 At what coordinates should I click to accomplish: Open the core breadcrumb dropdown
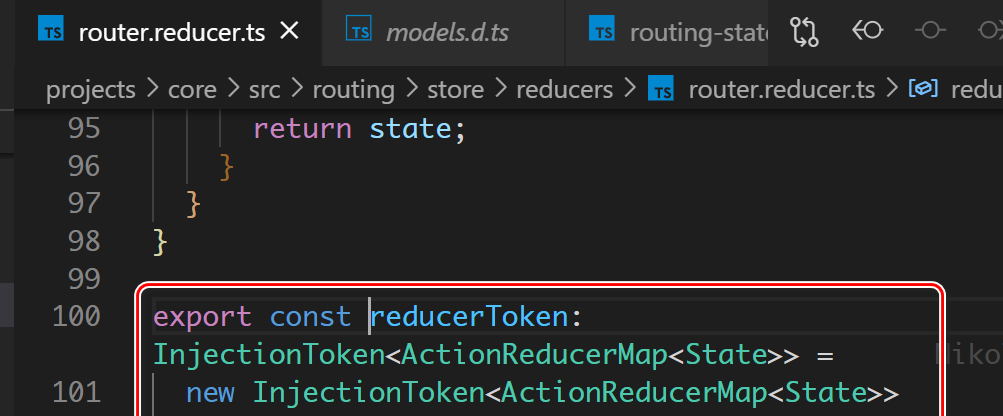[x=193, y=90]
